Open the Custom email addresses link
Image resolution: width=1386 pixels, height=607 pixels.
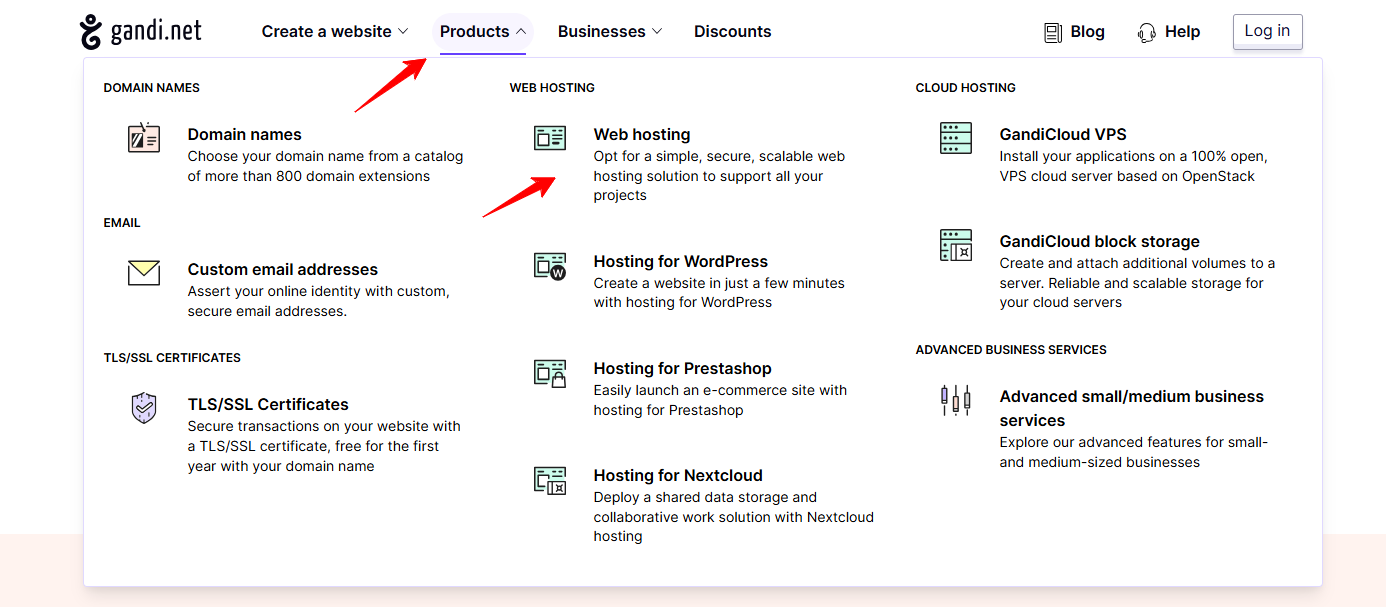[283, 270]
